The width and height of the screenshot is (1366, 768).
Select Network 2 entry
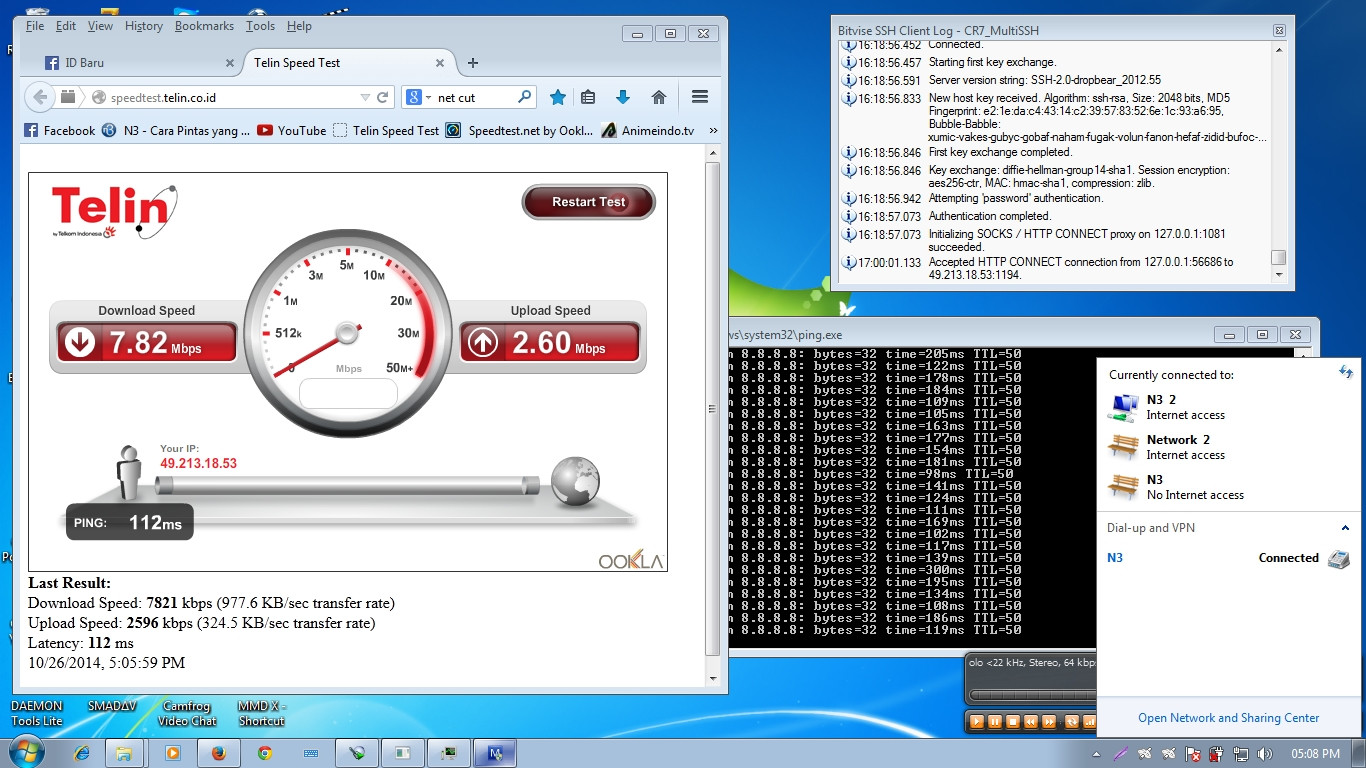[x=1229, y=447]
